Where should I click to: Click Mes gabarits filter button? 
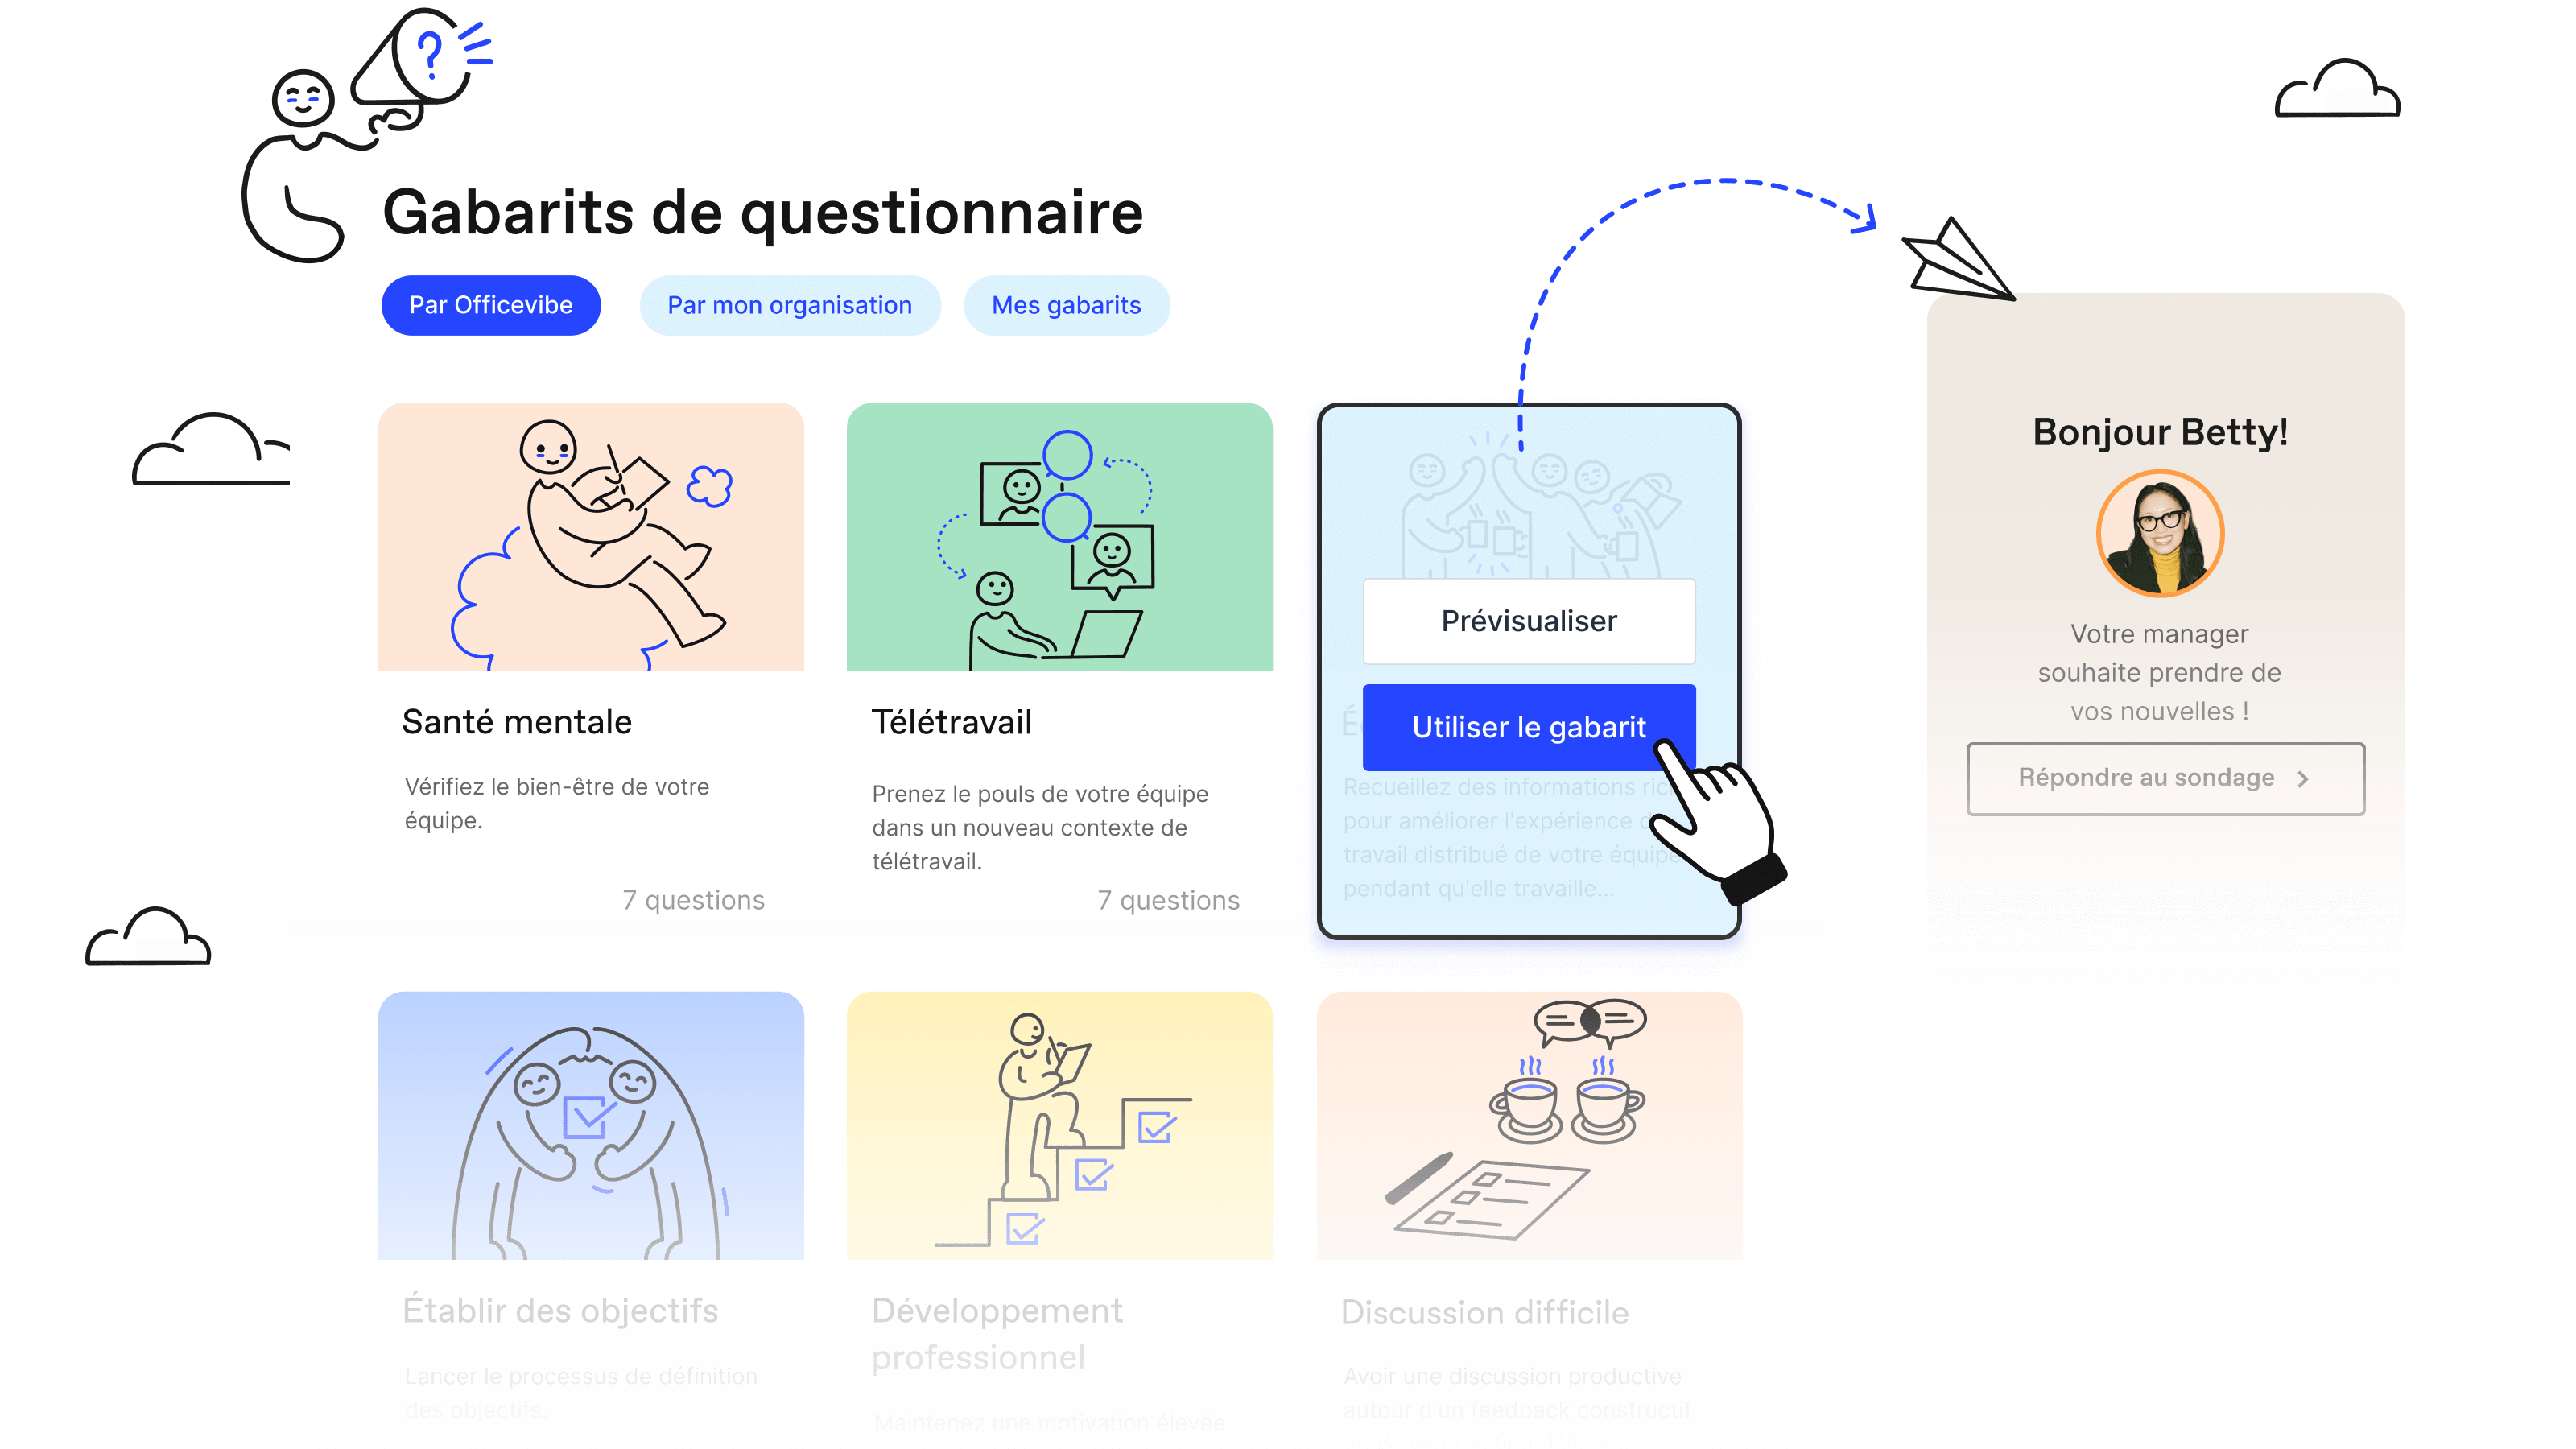coord(1065,304)
